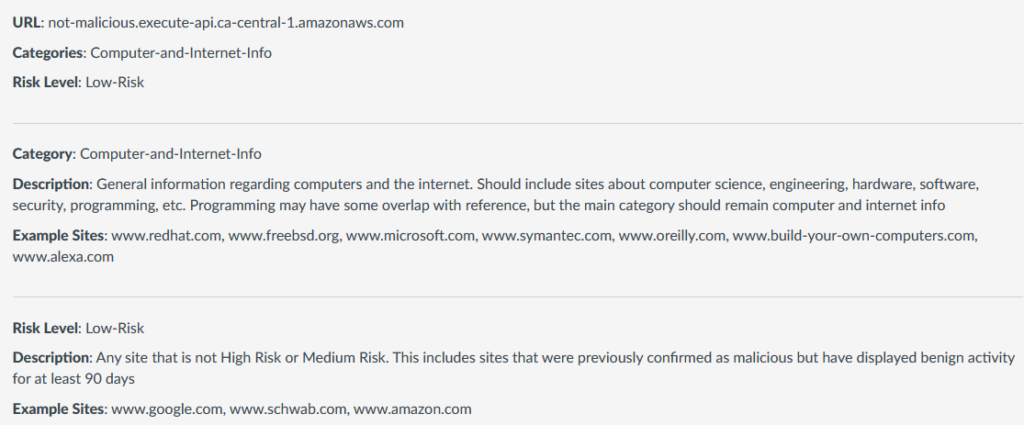Click www.schwab.com in low-risk examples
Image resolution: width=1024 pixels, height=425 pixels.
coord(289,409)
